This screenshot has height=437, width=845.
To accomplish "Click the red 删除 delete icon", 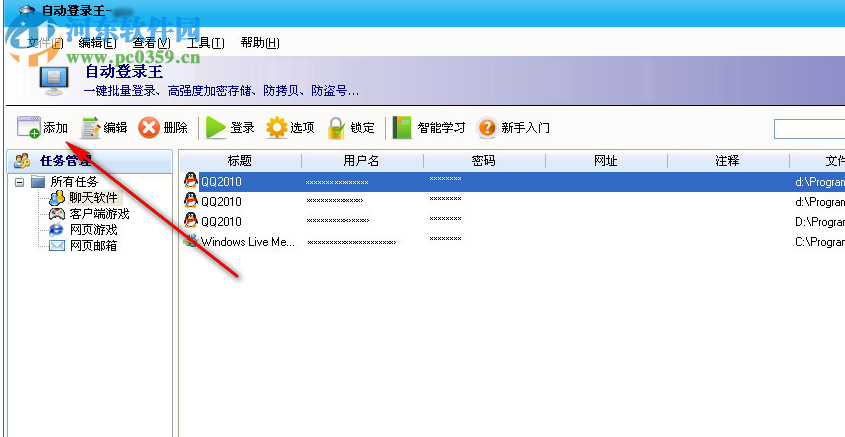I will [x=149, y=128].
